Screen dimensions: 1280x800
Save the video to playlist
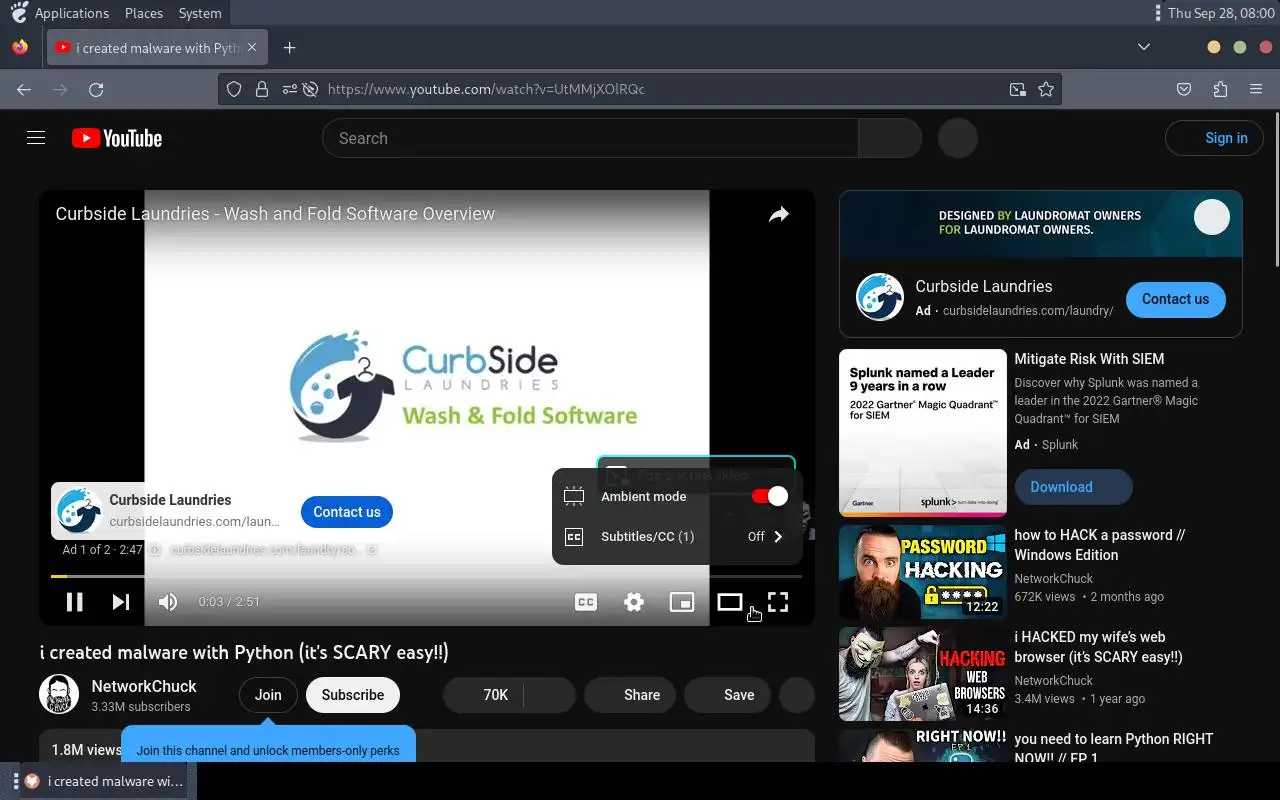click(x=727, y=695)
